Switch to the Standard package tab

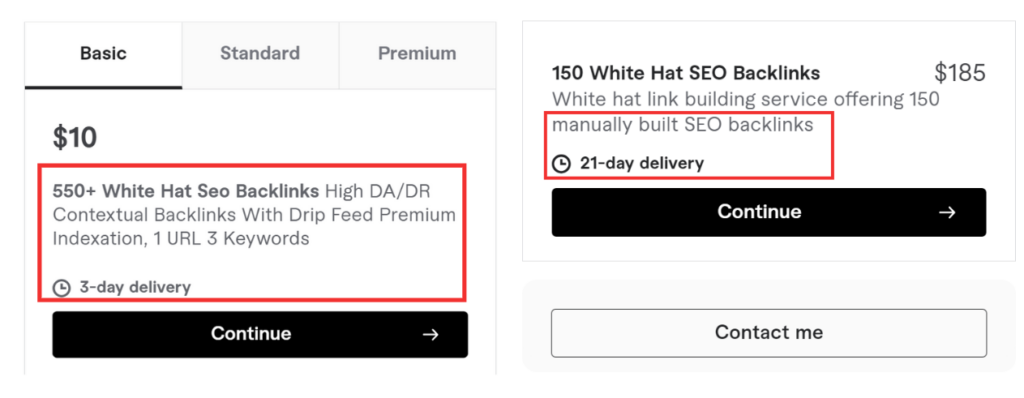(260, 55)
